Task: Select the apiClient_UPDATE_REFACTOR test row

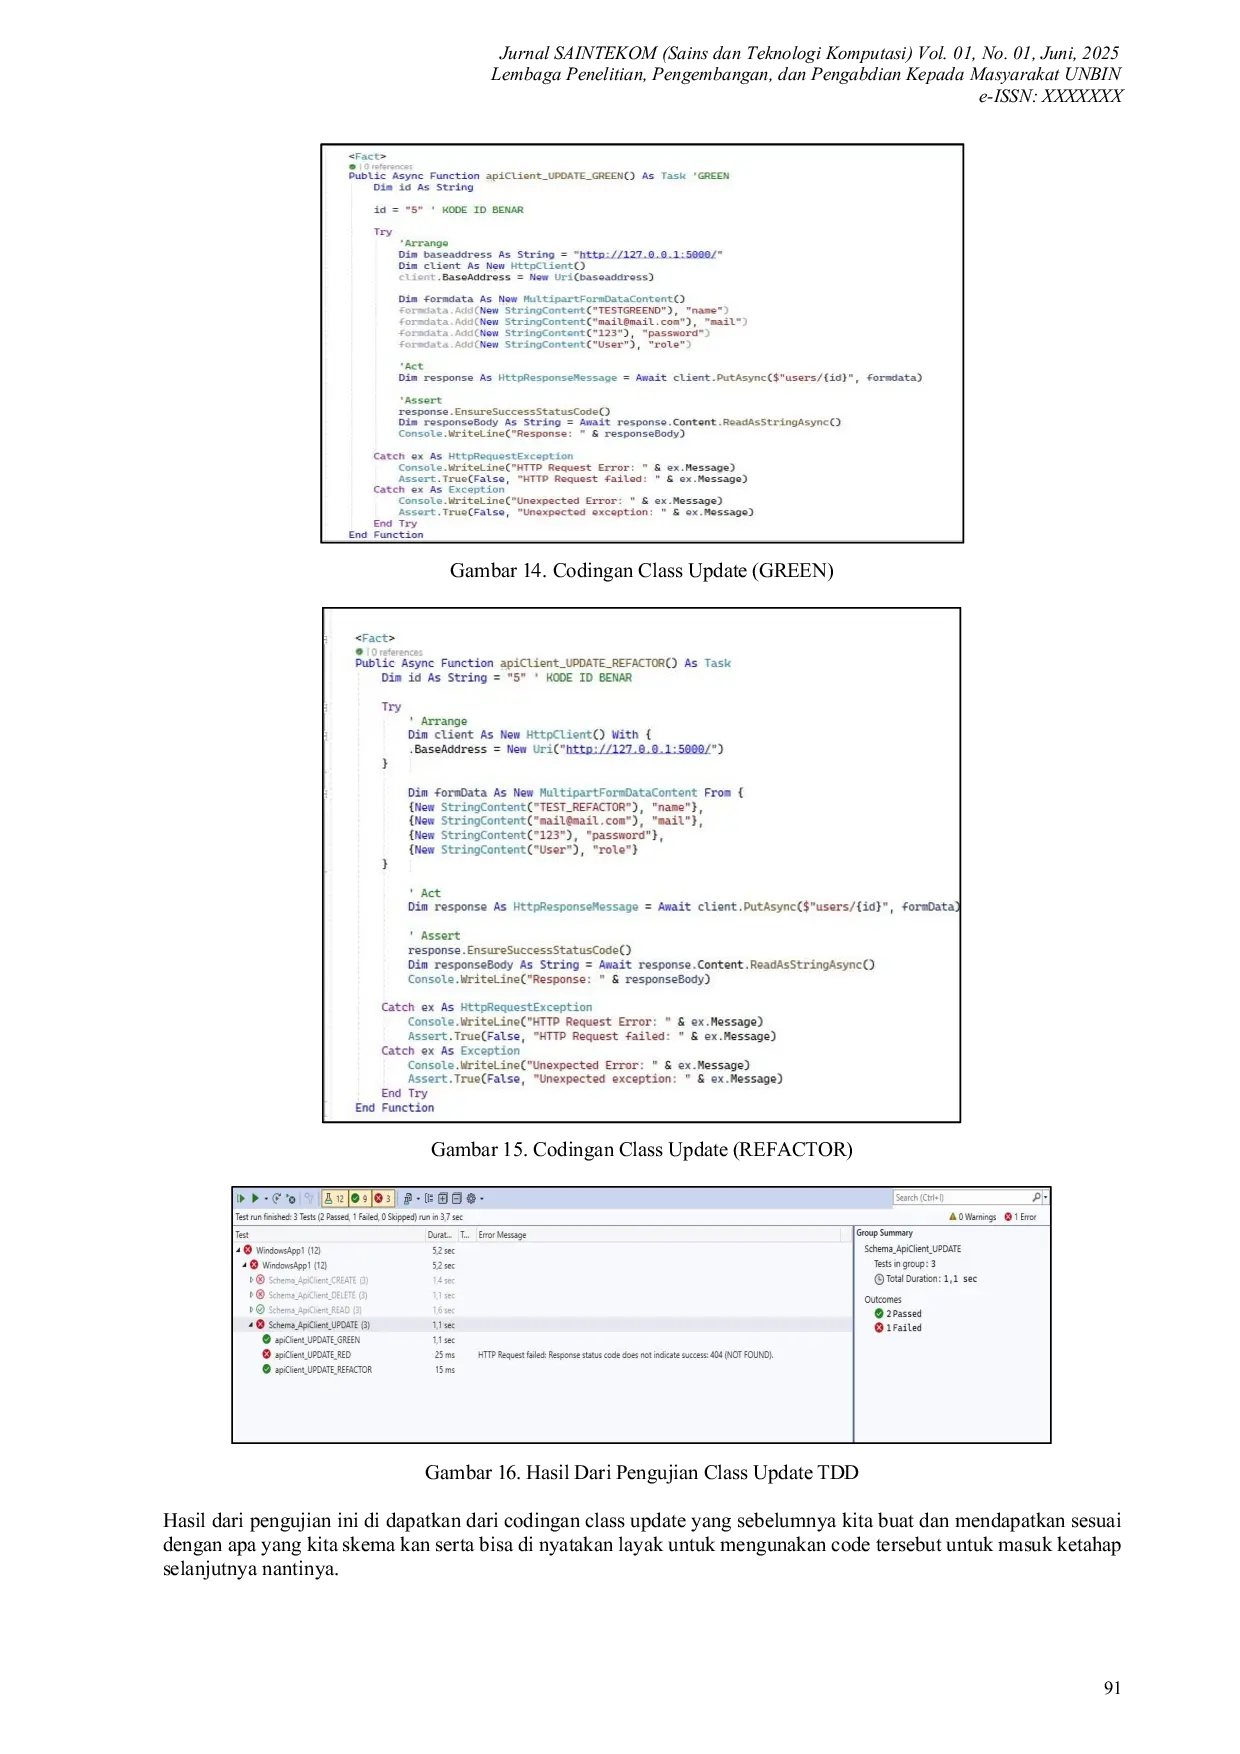Action: [542, 1370]
